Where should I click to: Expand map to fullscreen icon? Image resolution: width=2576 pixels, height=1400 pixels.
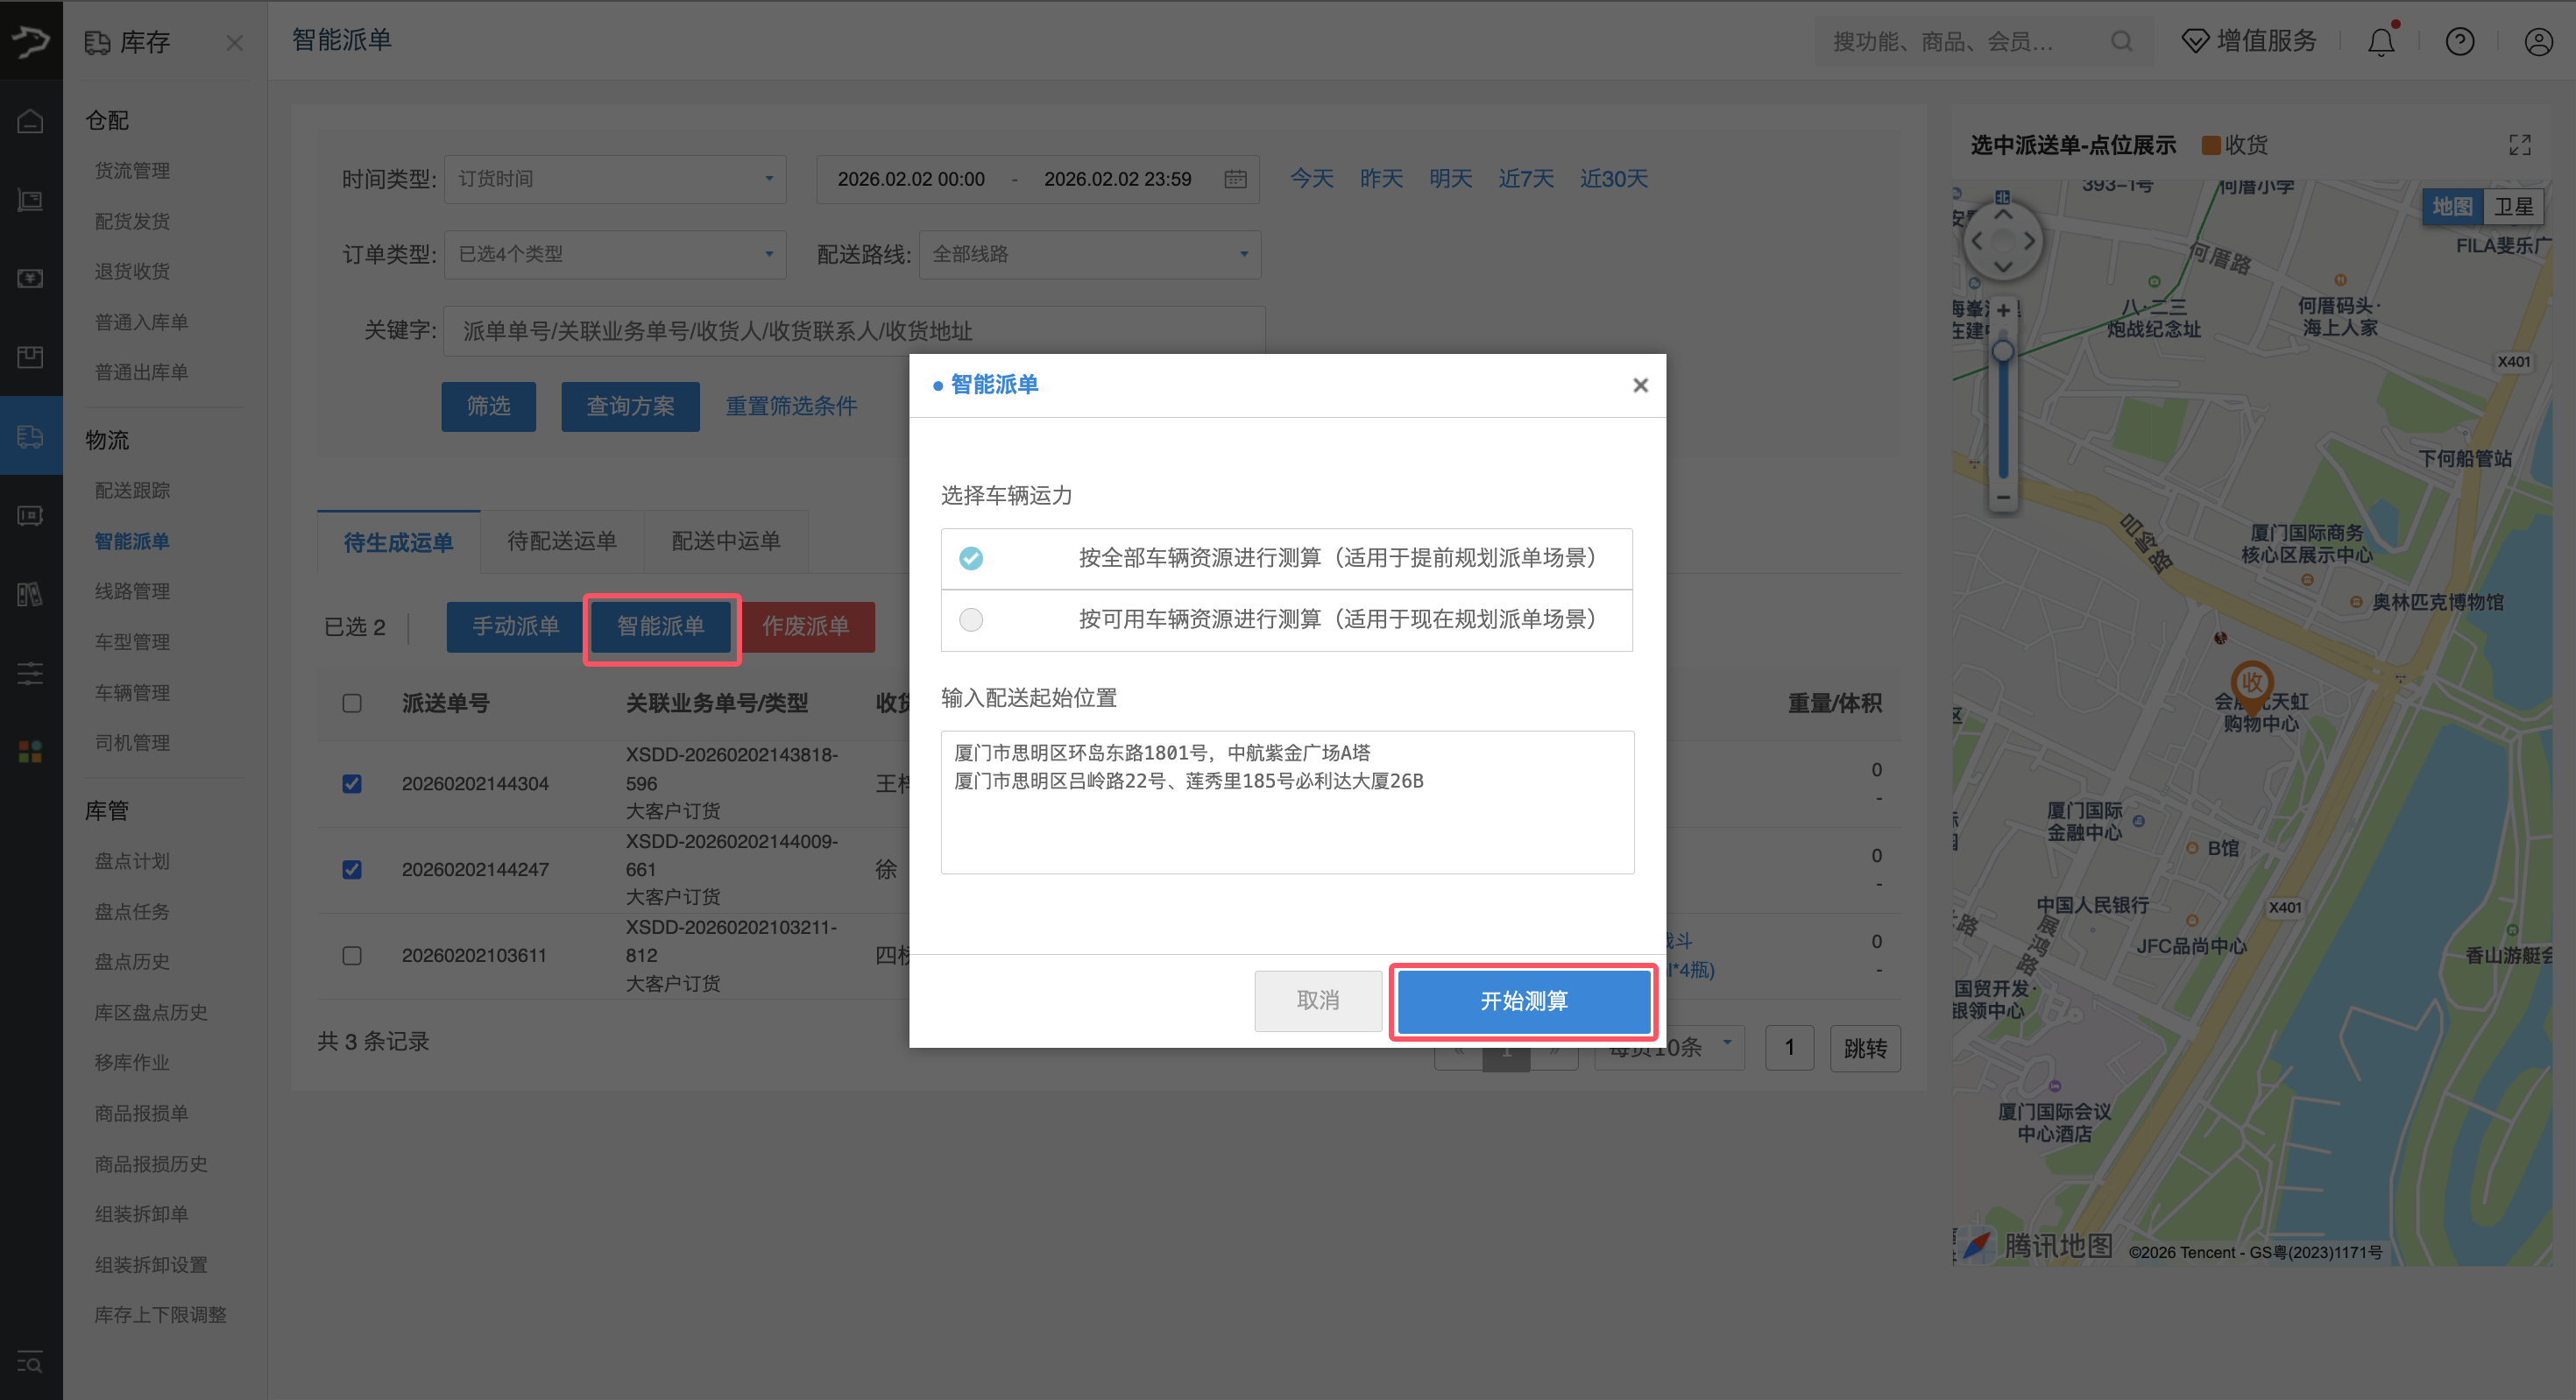coord(2519,145)
